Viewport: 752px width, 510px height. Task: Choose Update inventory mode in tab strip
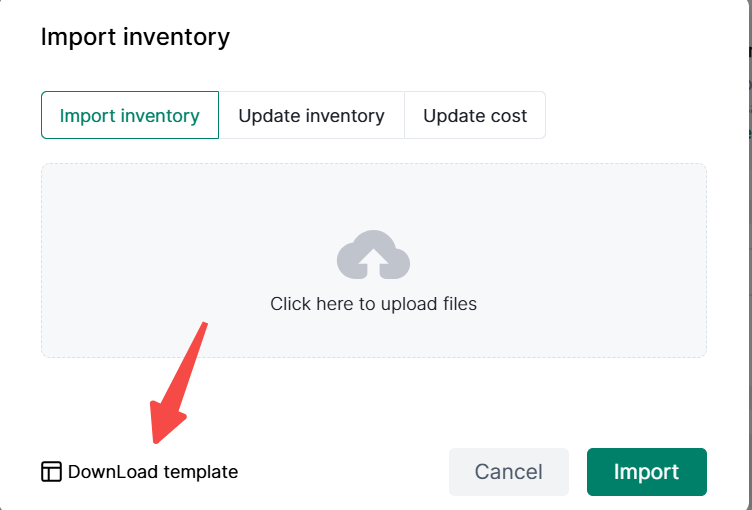tap(311, 116)
